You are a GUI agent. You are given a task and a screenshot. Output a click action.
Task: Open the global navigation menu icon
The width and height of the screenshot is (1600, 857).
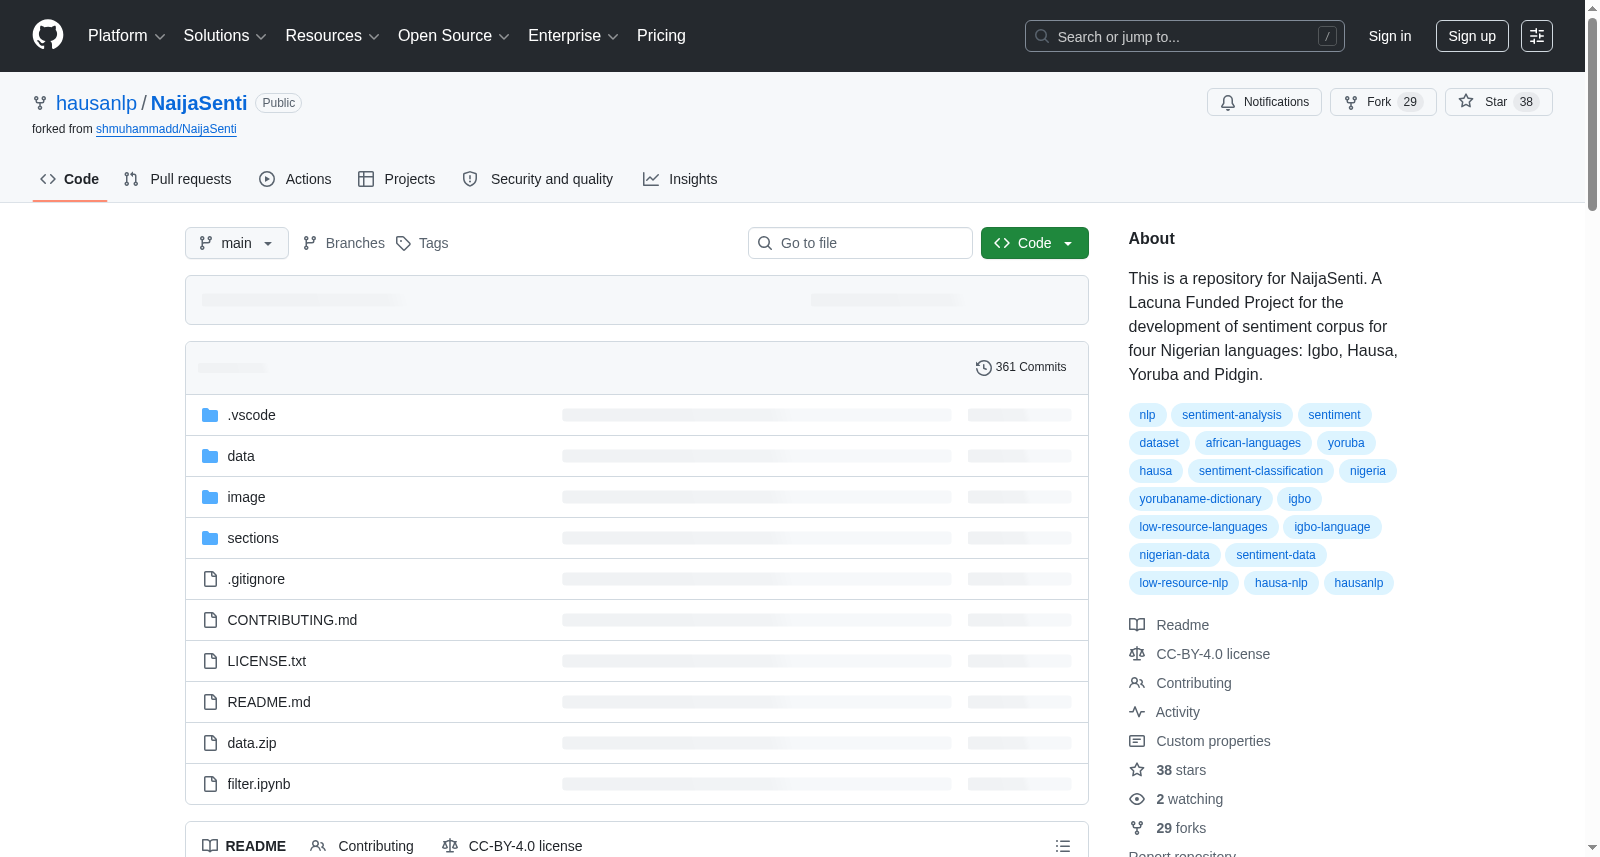(x=1537, y=36)
